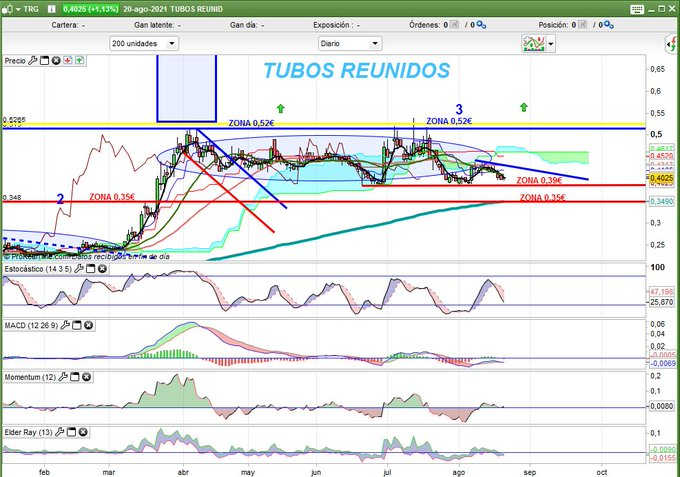Maximize the Momentum panel window icon
This screenshot has height=477, width=680.
(75, 377)
